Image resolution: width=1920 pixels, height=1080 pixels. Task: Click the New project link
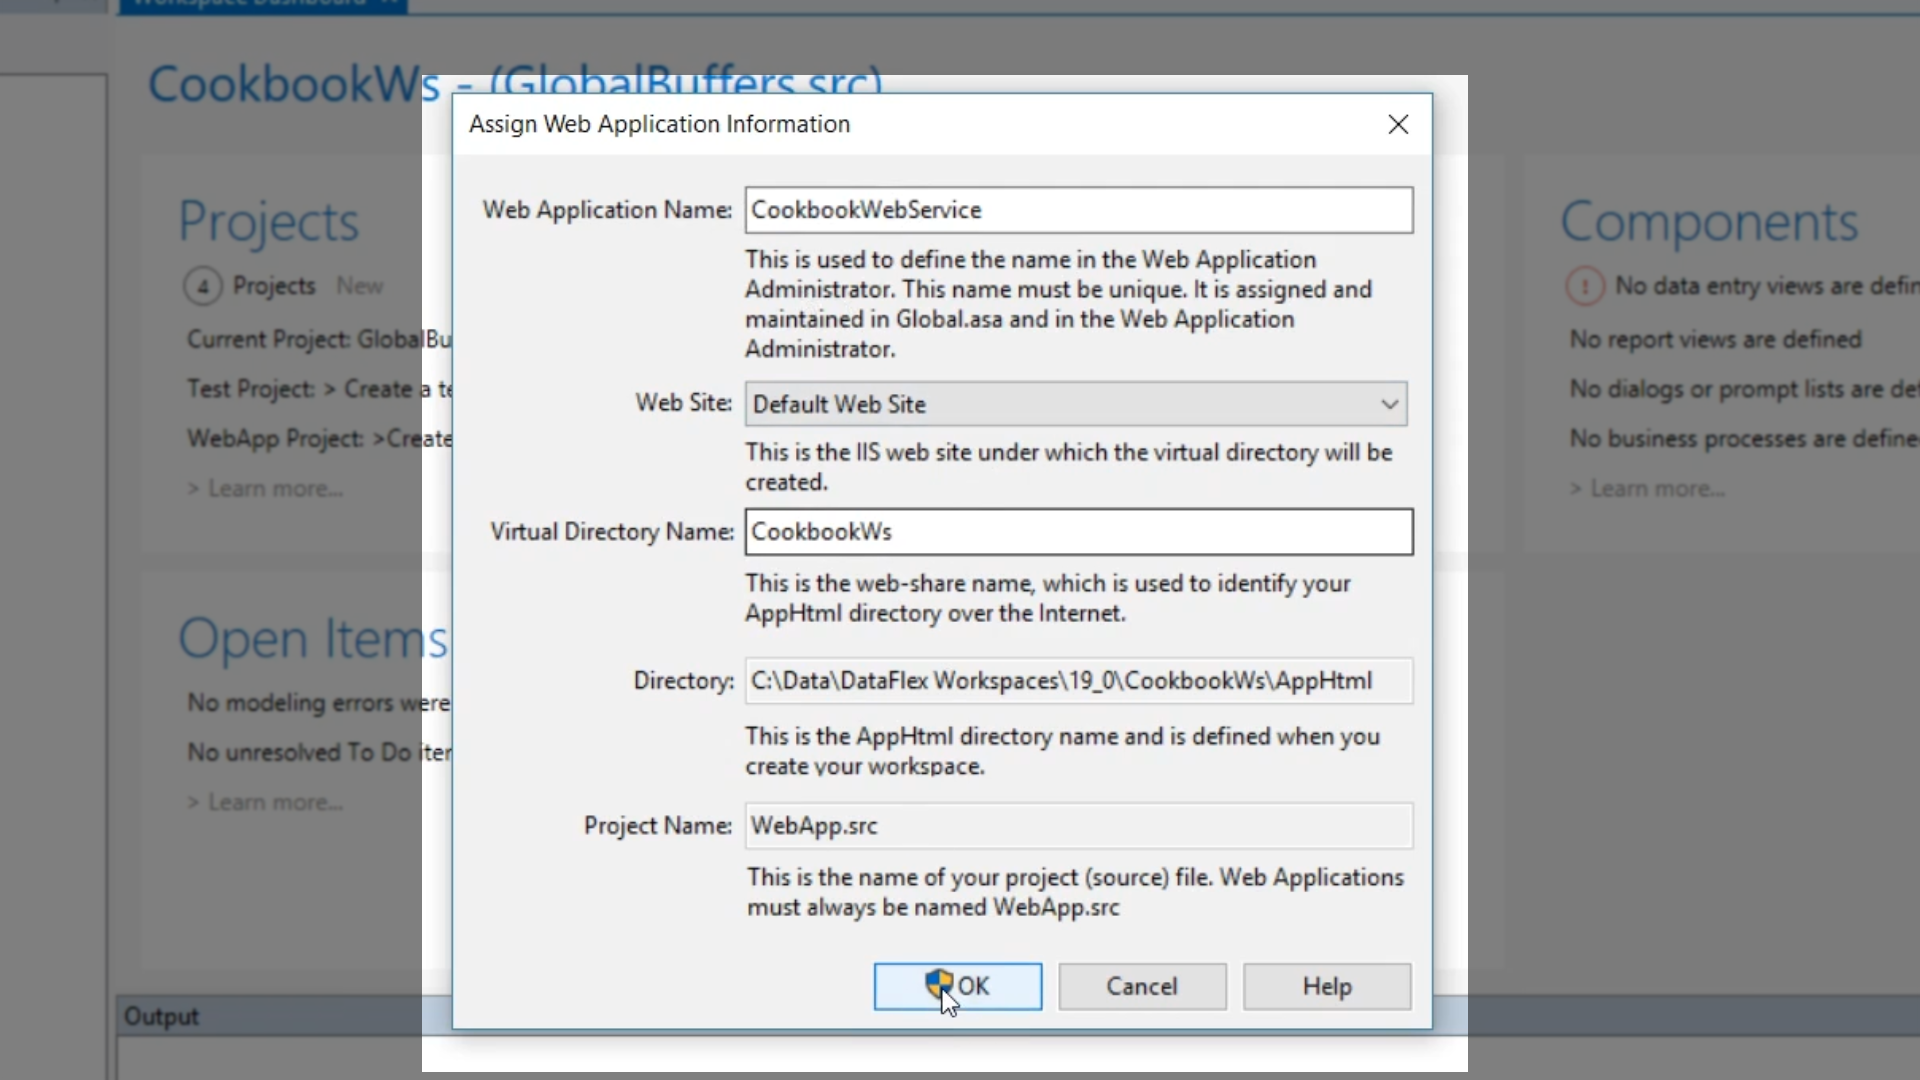pyautogui.click(x=359, y=286)
